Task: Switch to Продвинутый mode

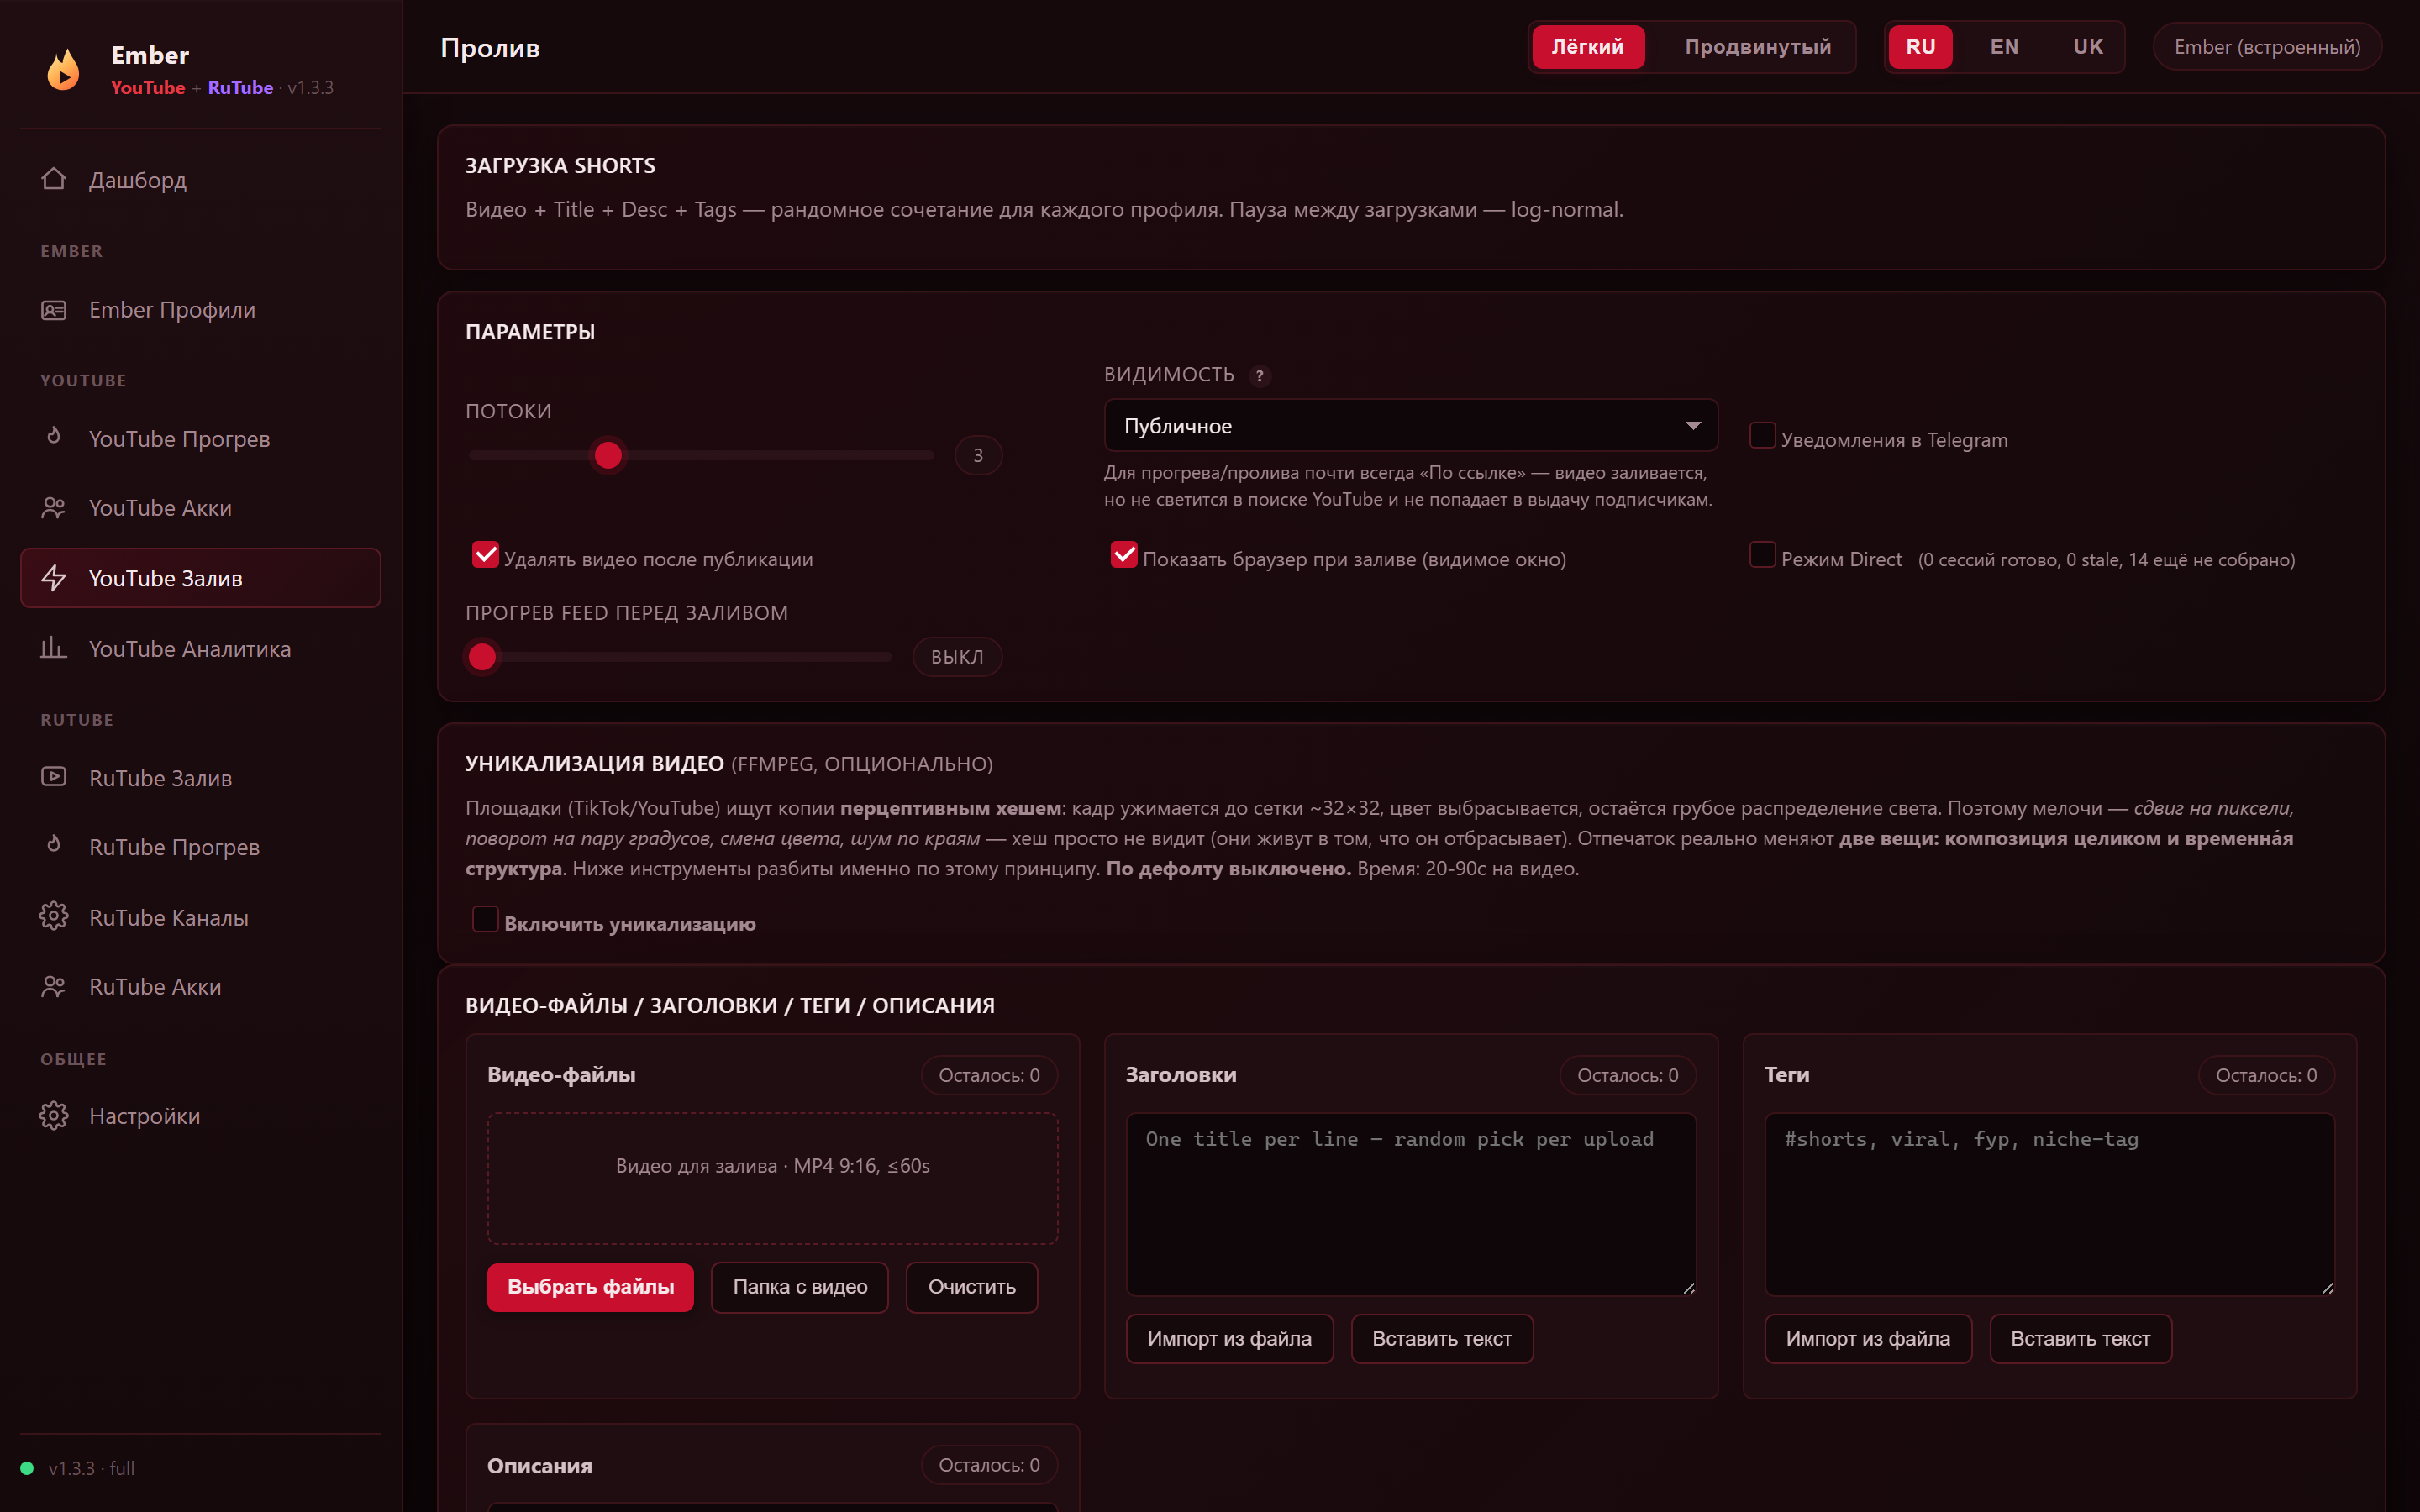Action: point(1757,47)
